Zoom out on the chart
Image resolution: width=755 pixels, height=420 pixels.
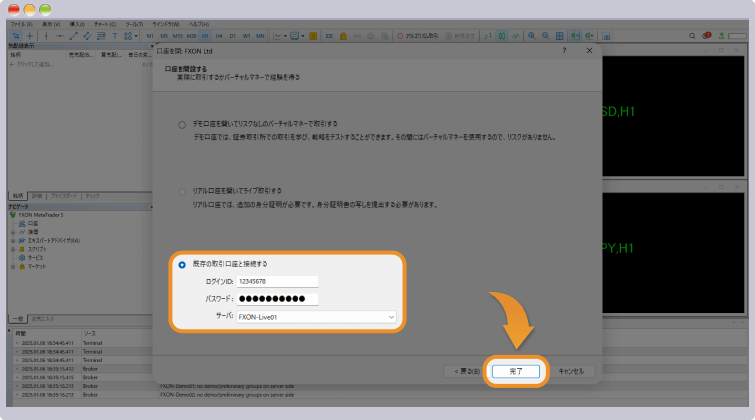546,36
